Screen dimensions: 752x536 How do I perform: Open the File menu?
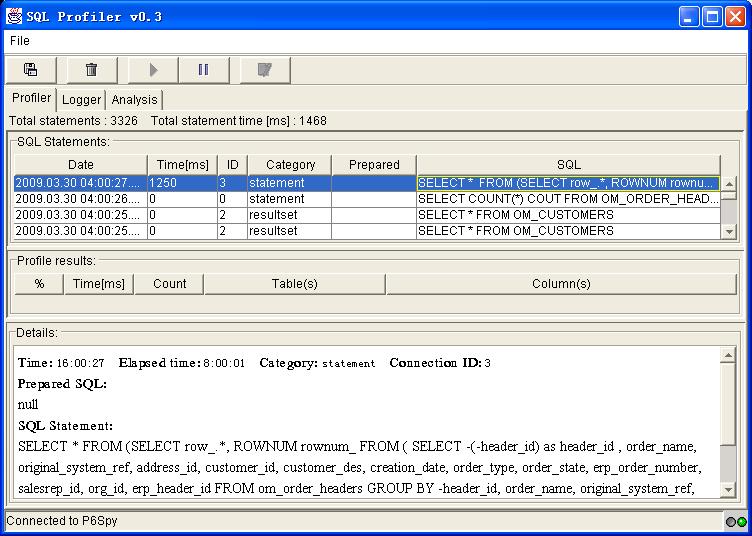tap(20, 41)
